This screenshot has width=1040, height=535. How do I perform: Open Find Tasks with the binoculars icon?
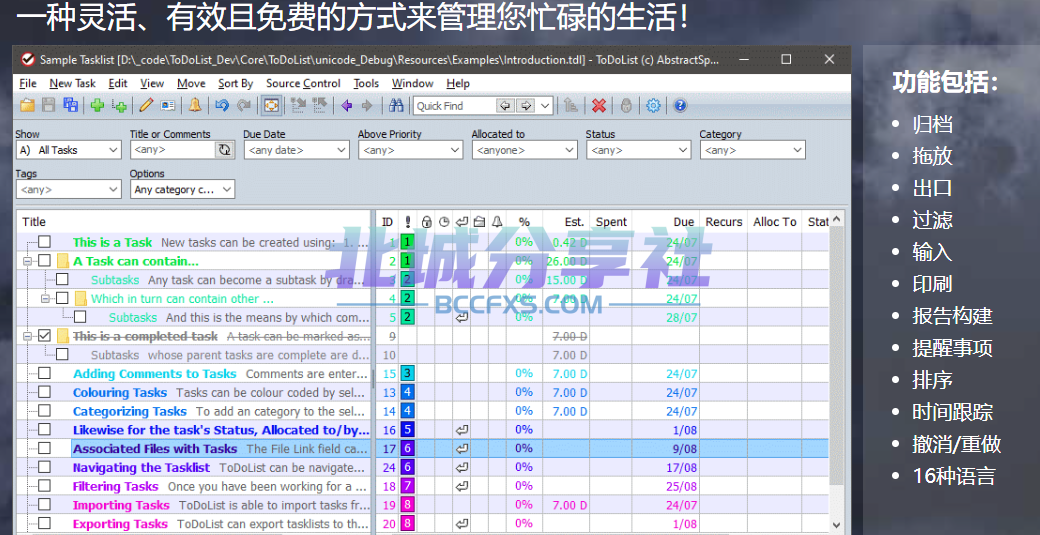click(396, 105)
